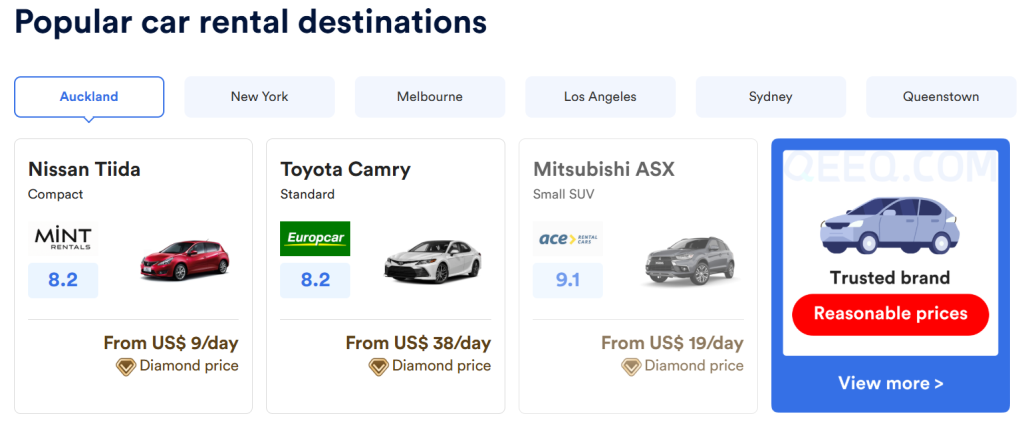
Task: Select the Auckland destination tab
Action: click(89, 97)
